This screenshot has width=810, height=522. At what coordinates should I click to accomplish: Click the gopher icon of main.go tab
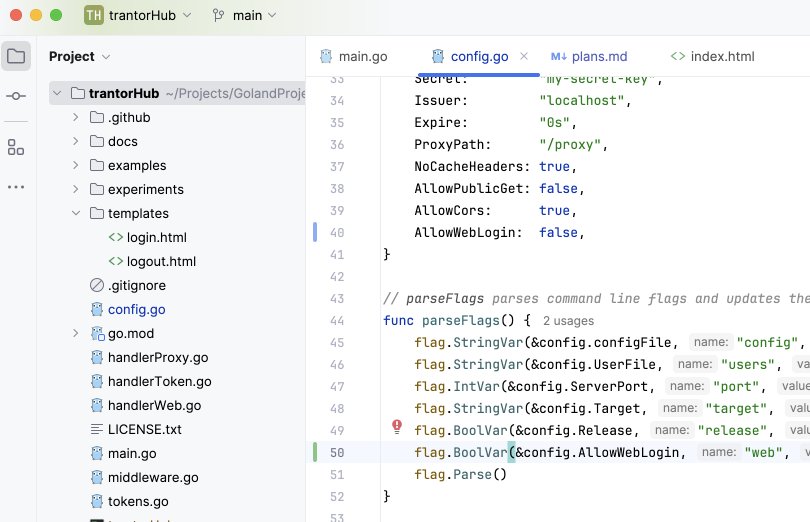pos(326,56)
